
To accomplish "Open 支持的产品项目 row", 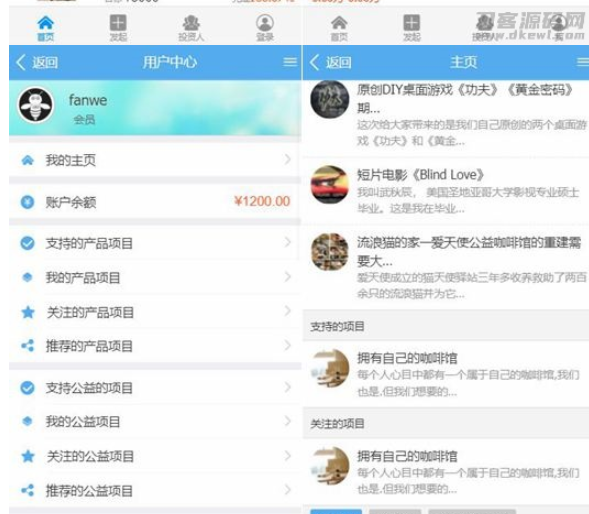I will click(x=155, y=243).
